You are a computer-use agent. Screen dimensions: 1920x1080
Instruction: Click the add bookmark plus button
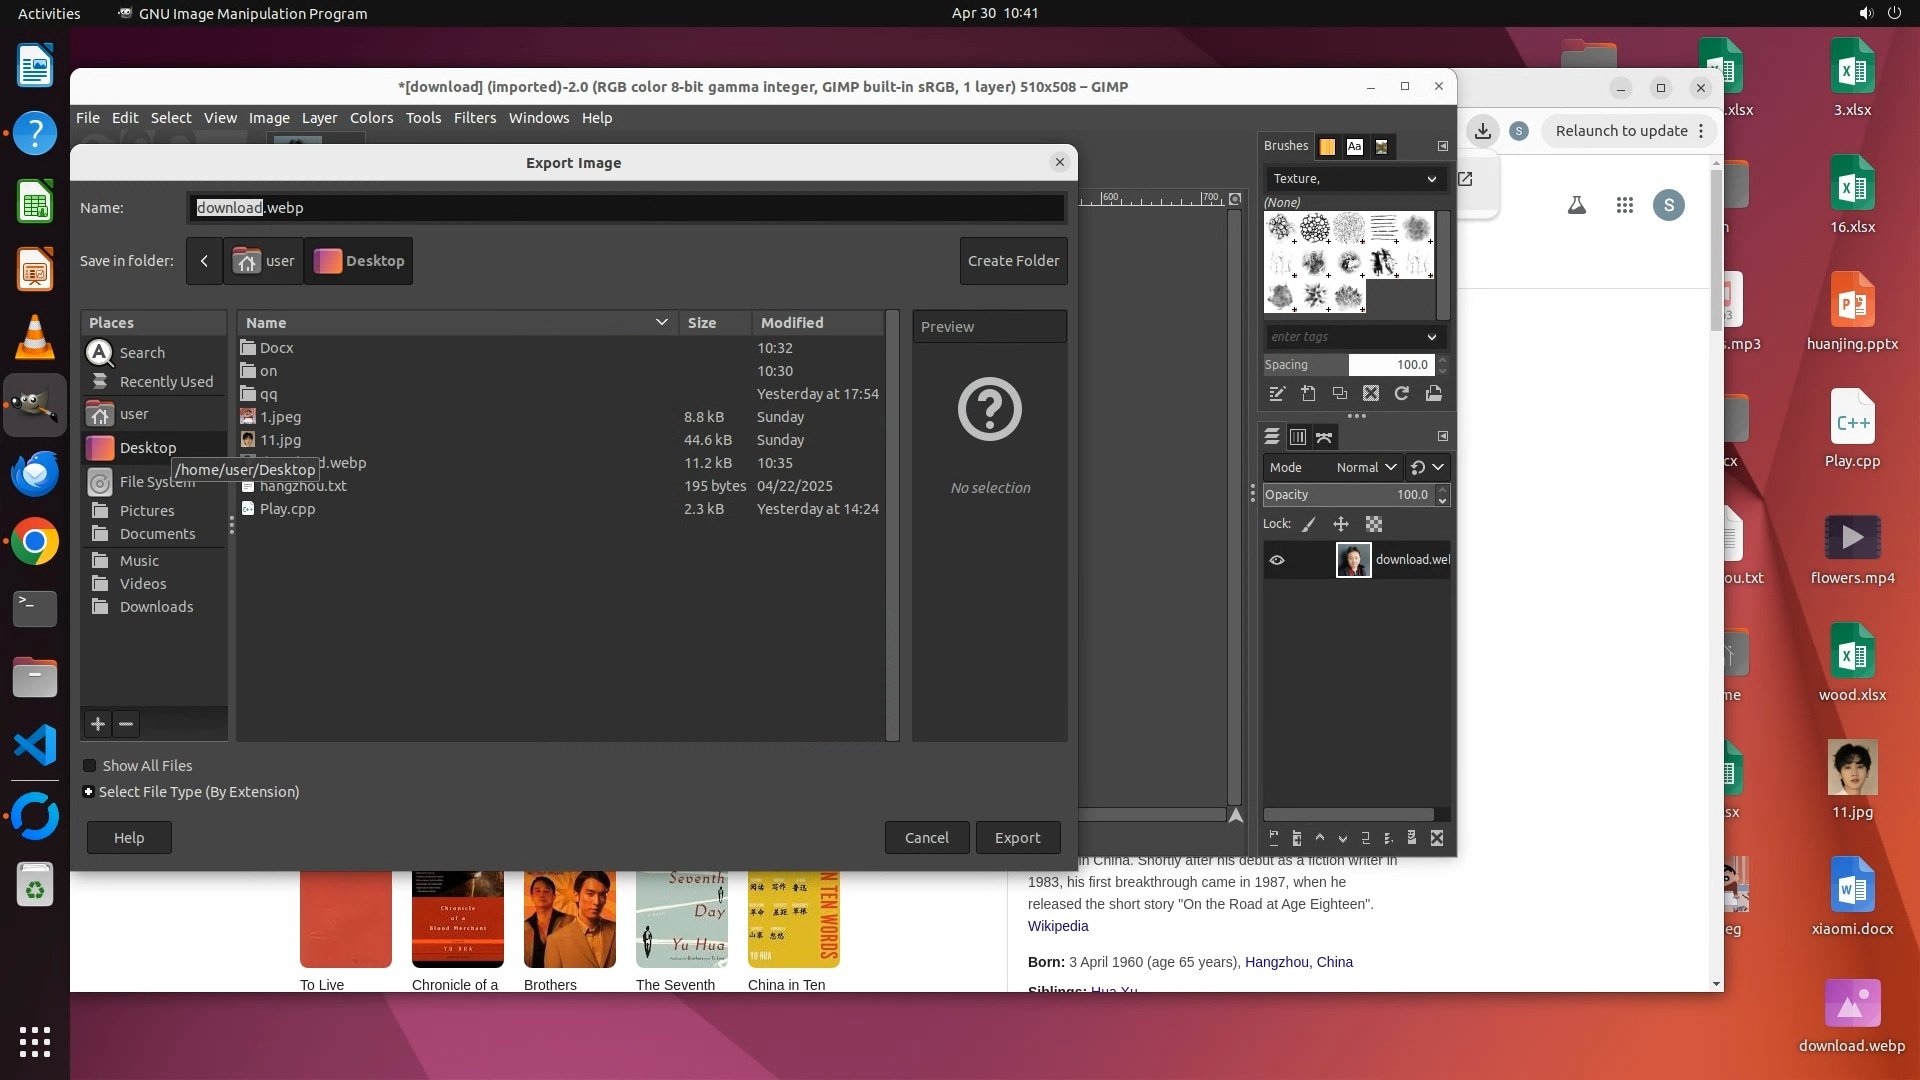click(x=98, y=724)
